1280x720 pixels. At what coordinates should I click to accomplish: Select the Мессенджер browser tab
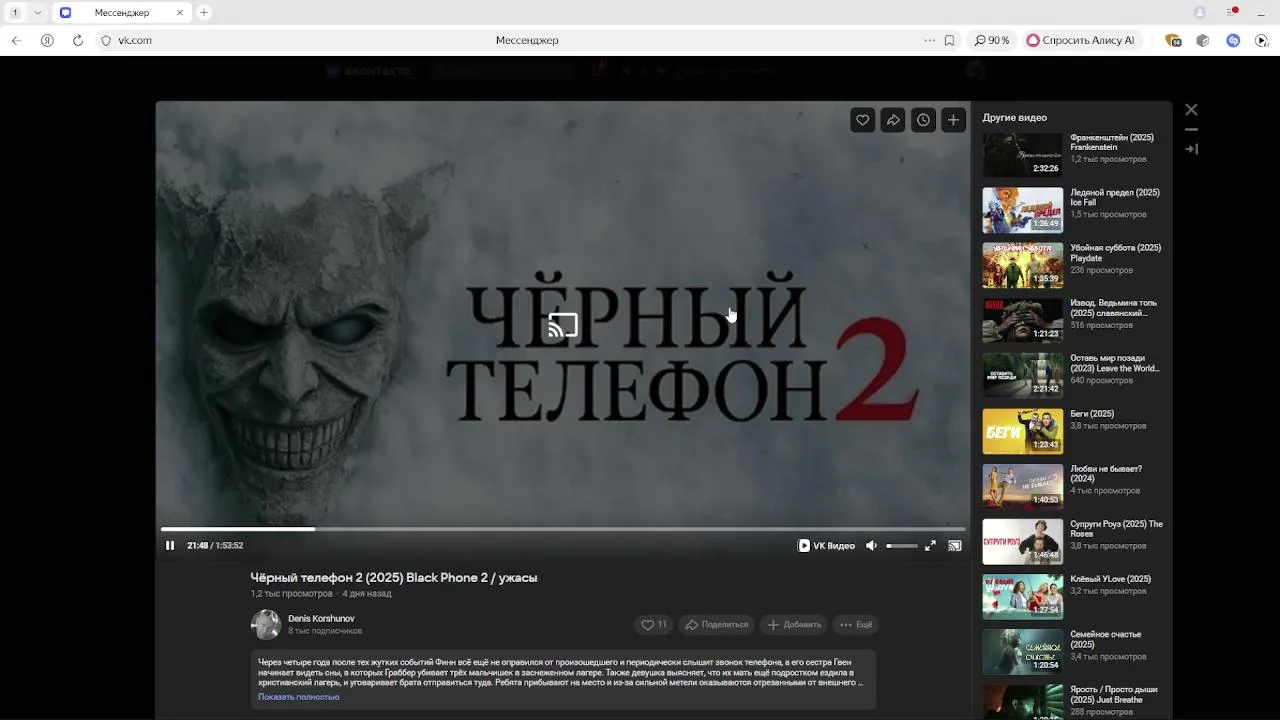[122, 12]
